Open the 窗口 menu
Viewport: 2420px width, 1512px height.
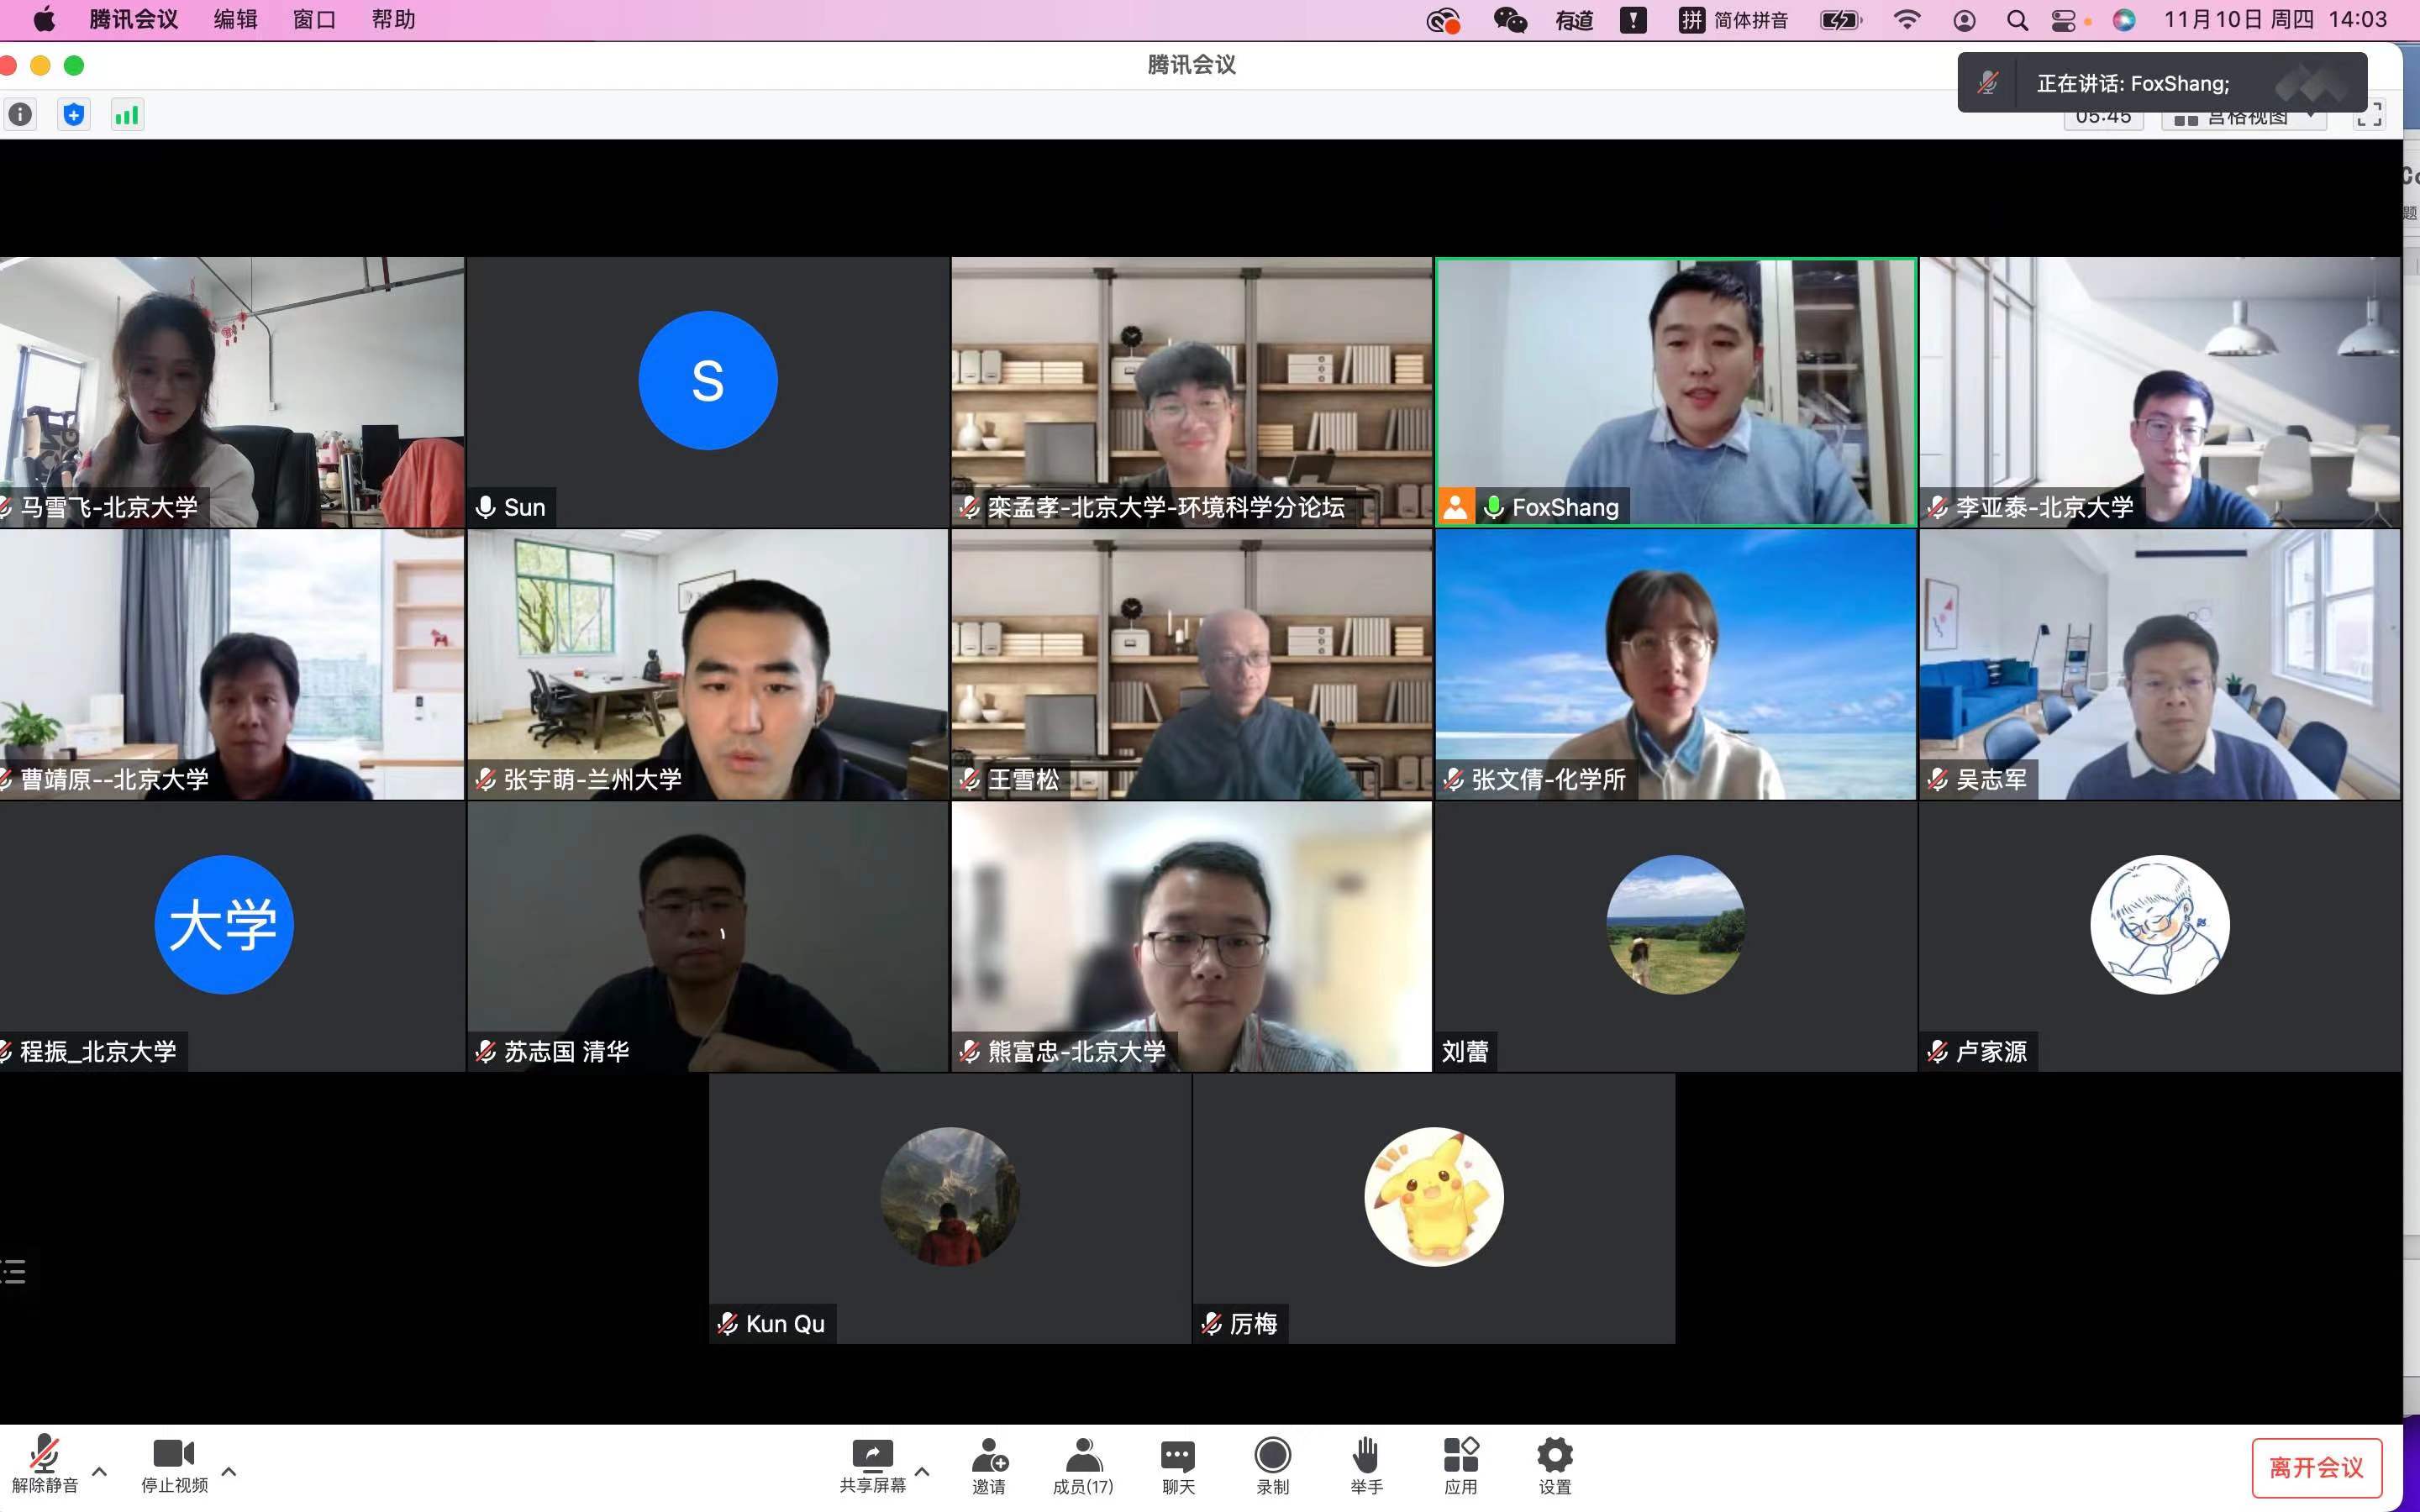(x=314, y=20)
